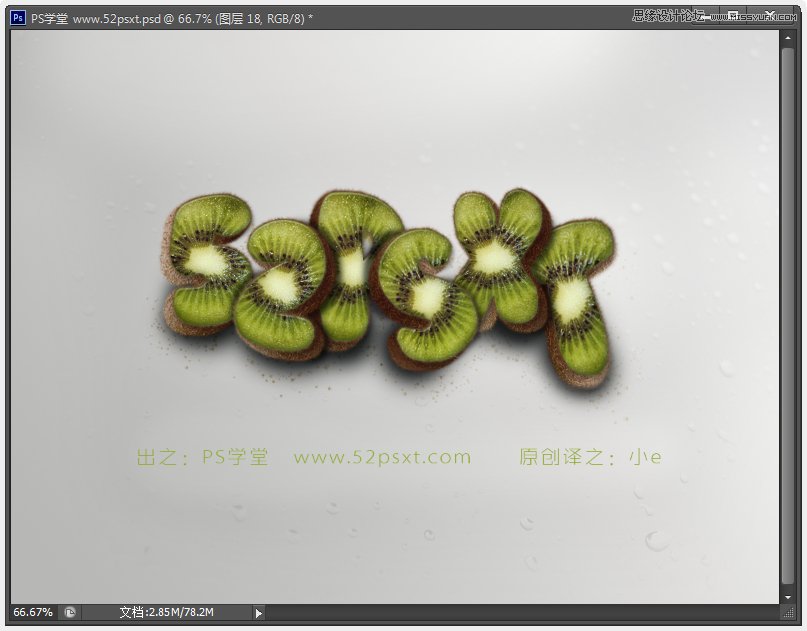Click the kiwi '5' letter on canvas
Screen dimensions: 807x631
207,264
